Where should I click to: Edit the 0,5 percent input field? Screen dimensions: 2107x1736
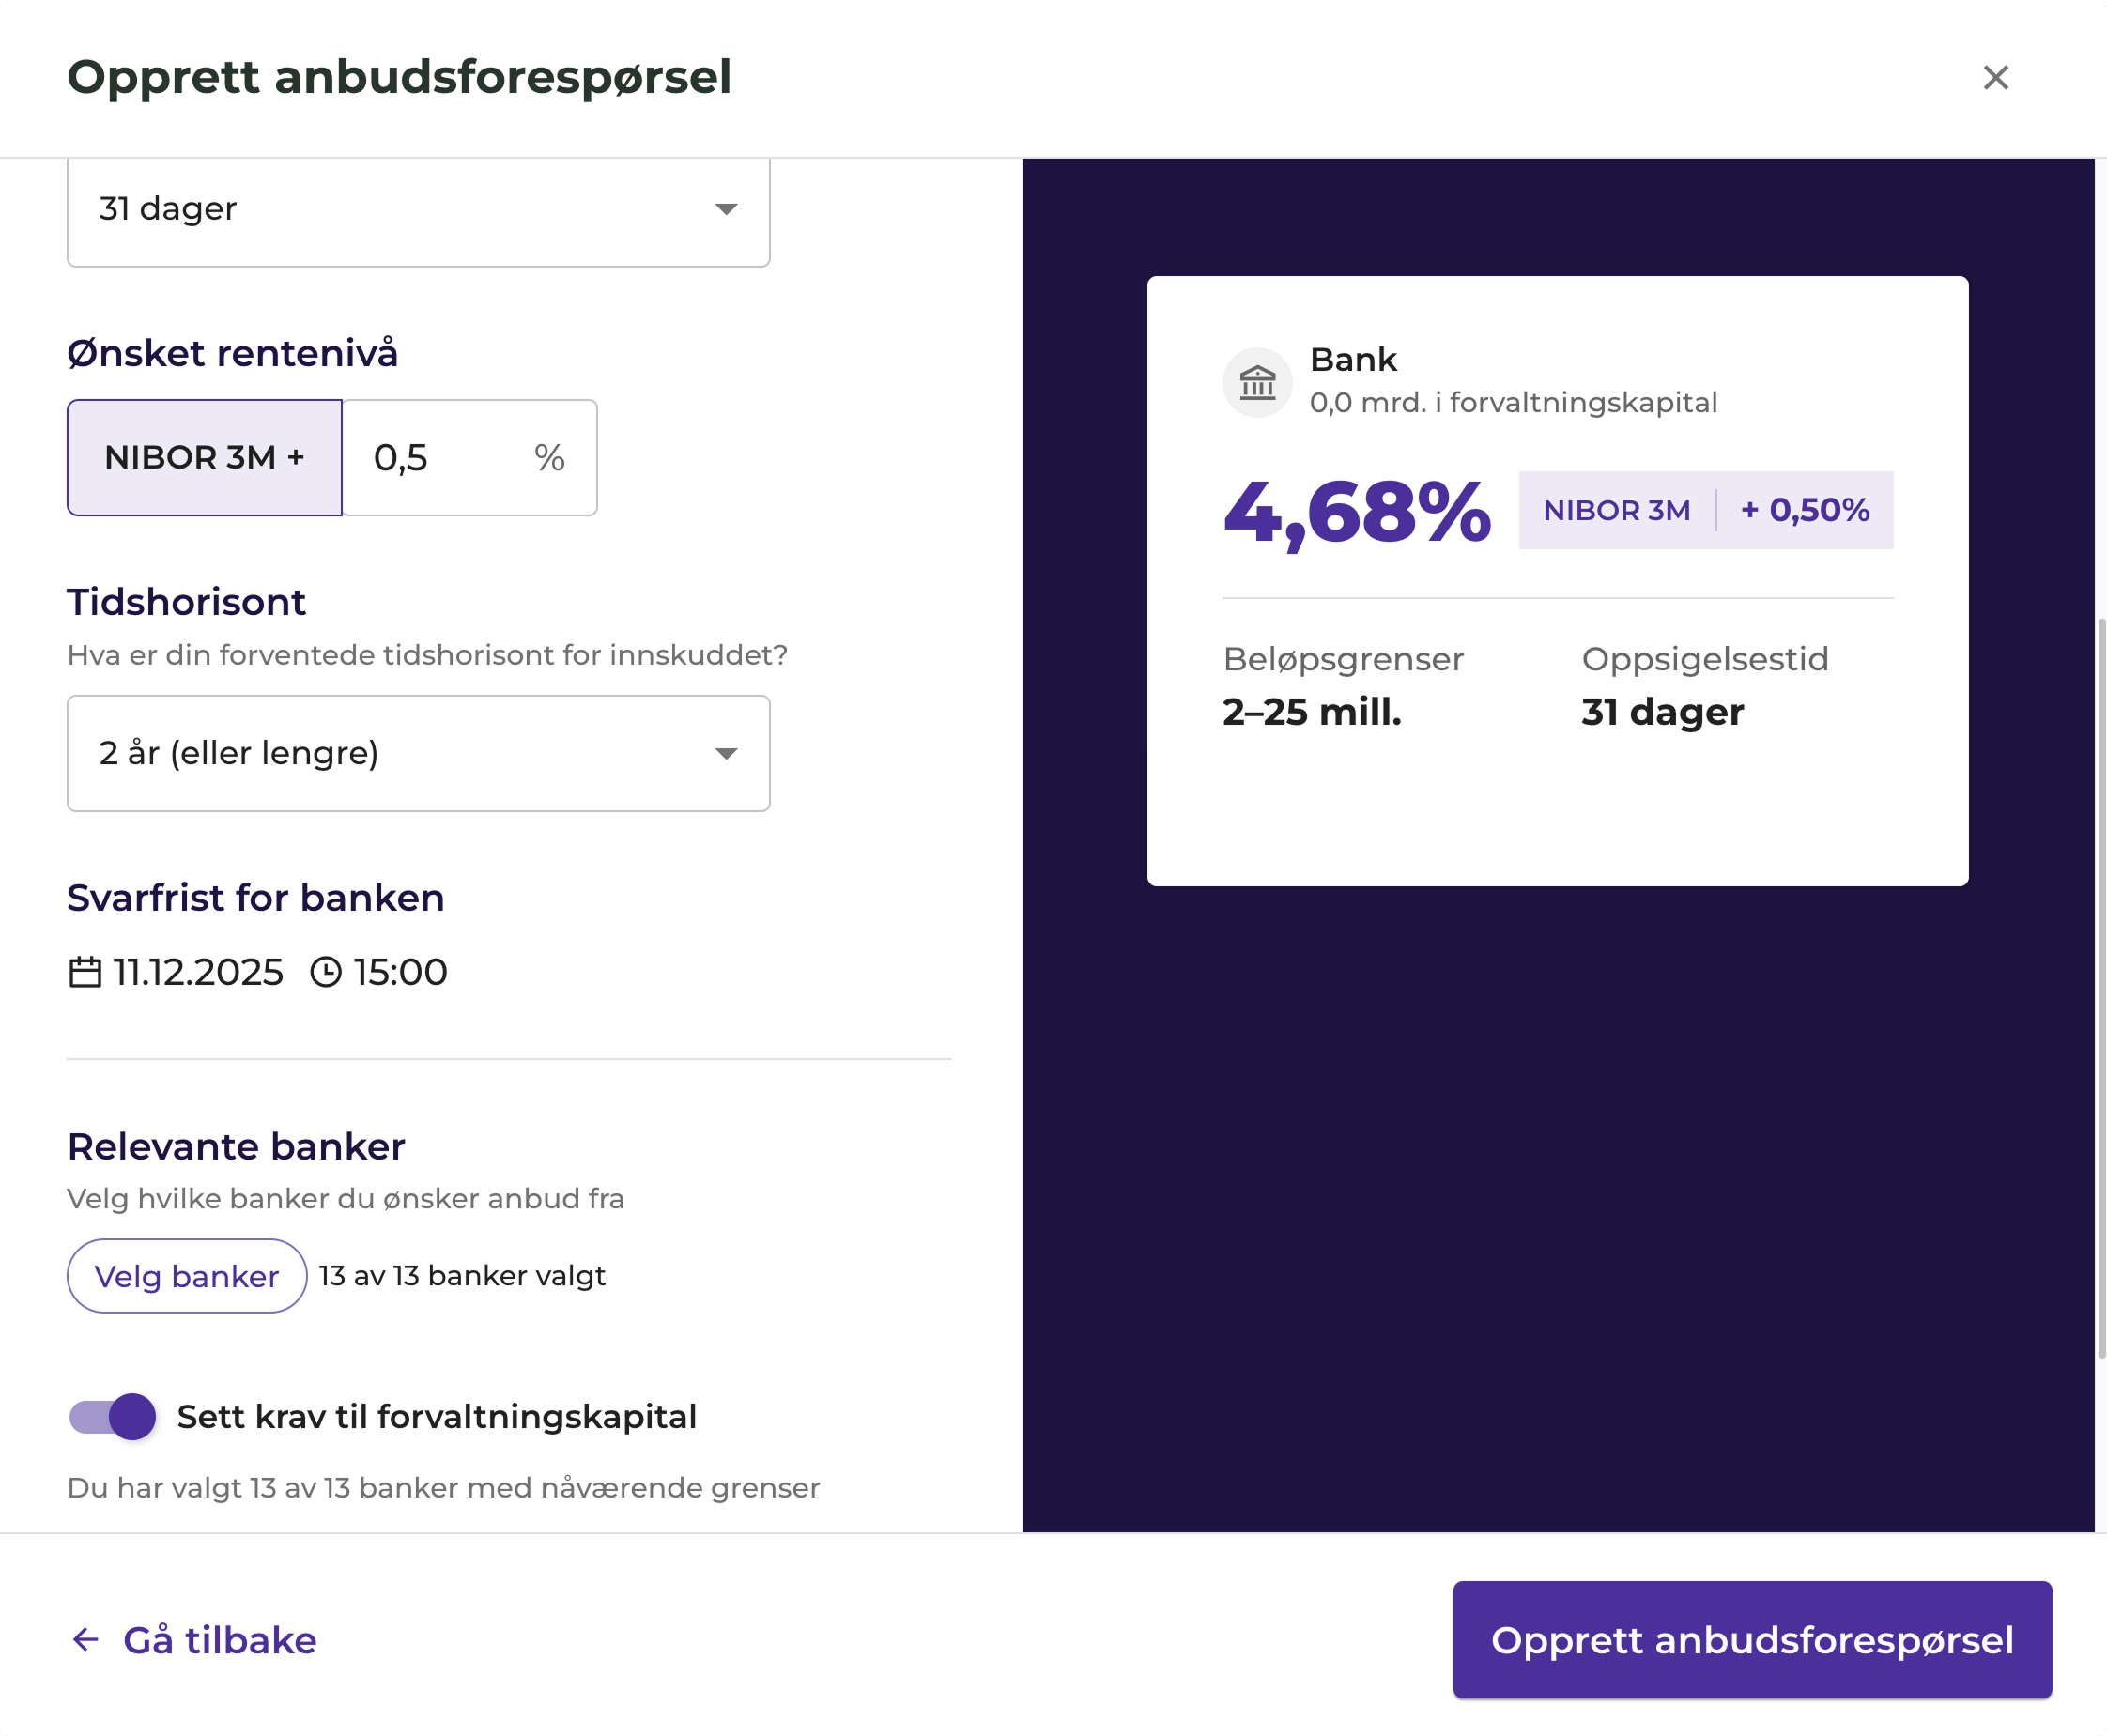pos(401,457)
